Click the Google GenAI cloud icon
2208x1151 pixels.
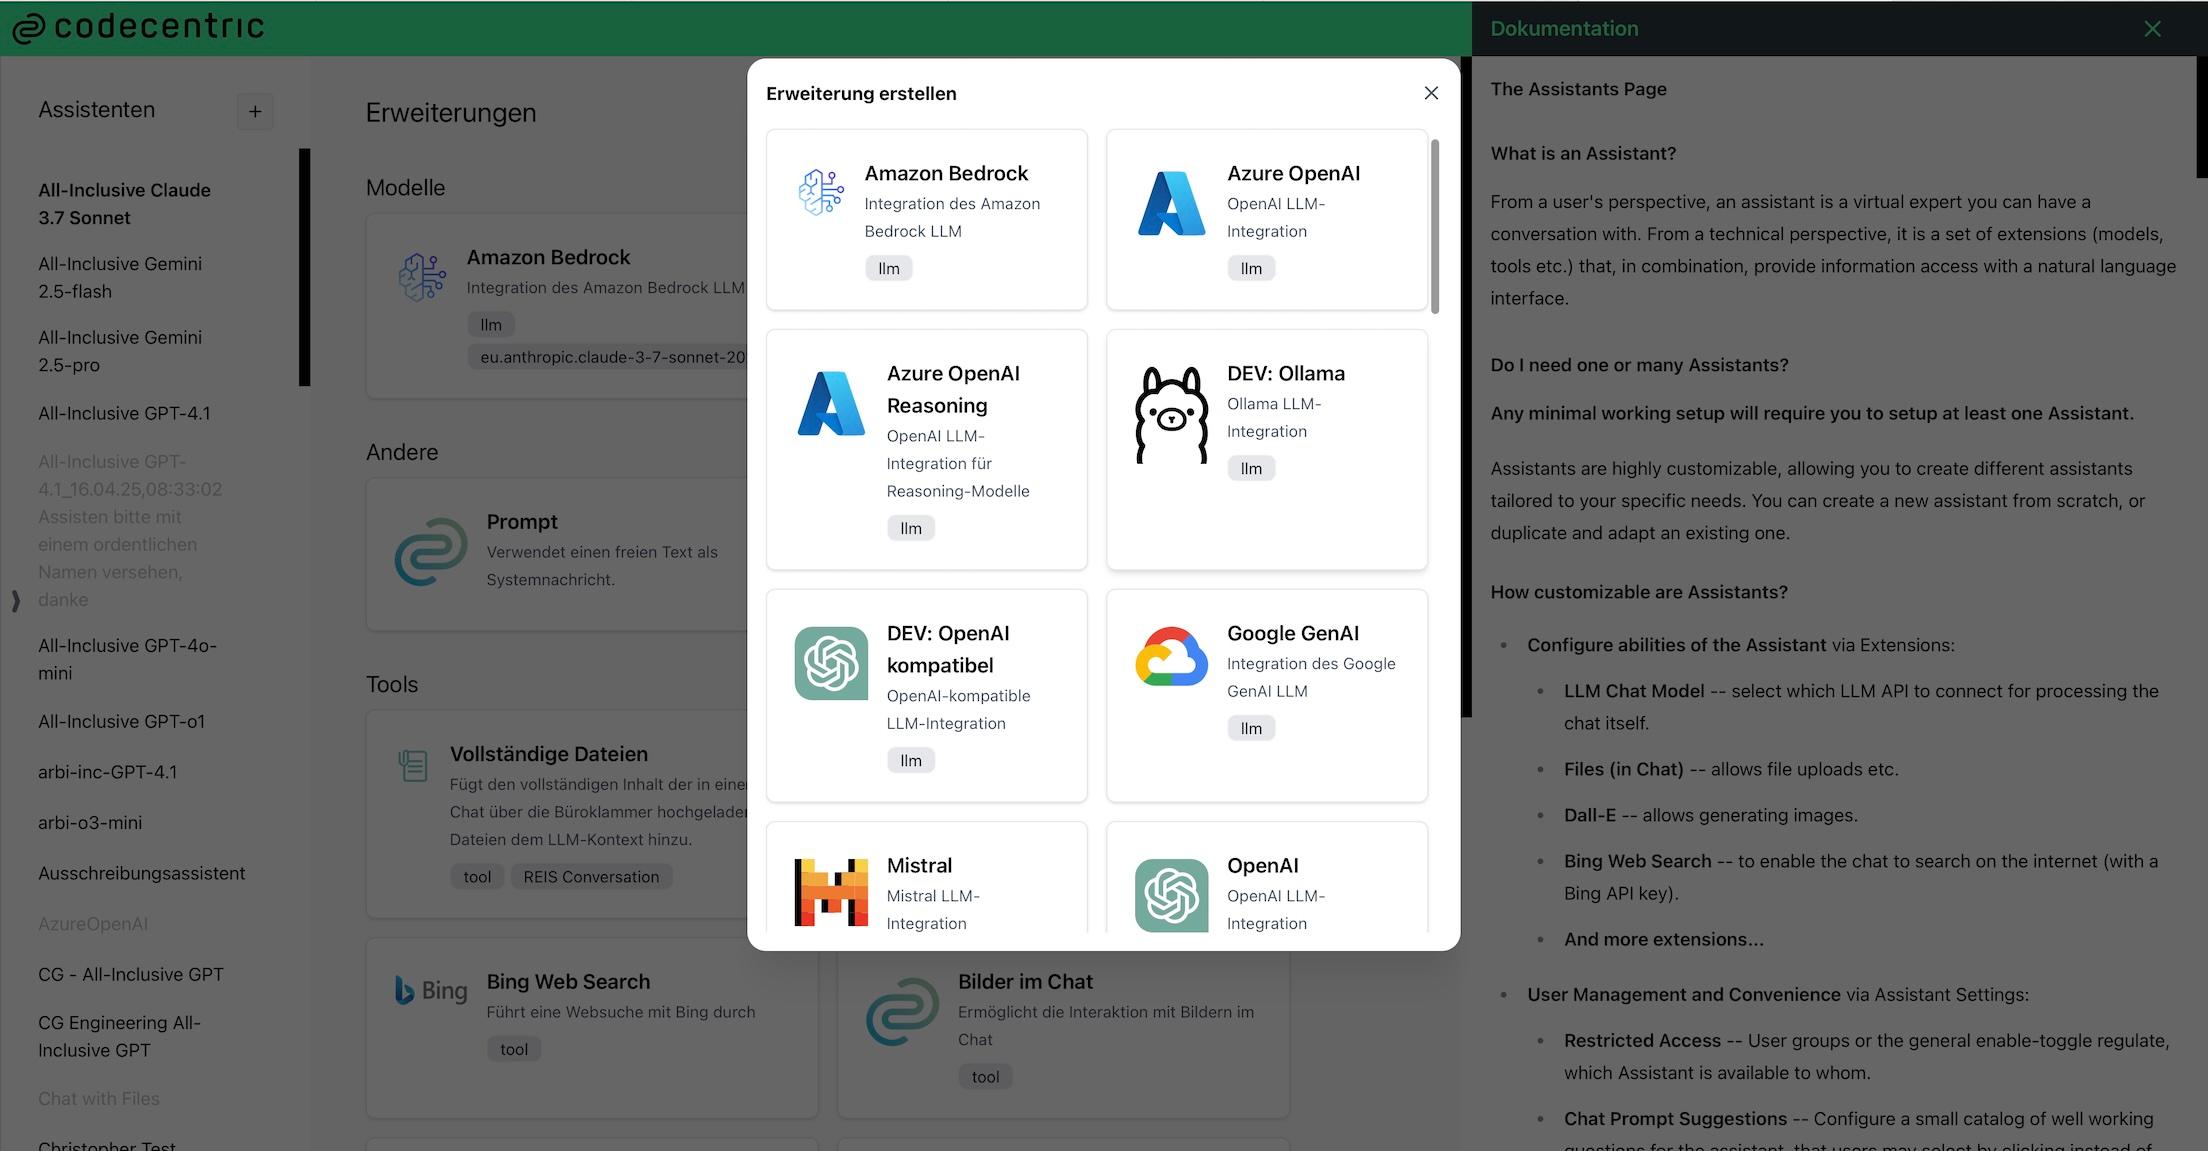point(1171,657)
